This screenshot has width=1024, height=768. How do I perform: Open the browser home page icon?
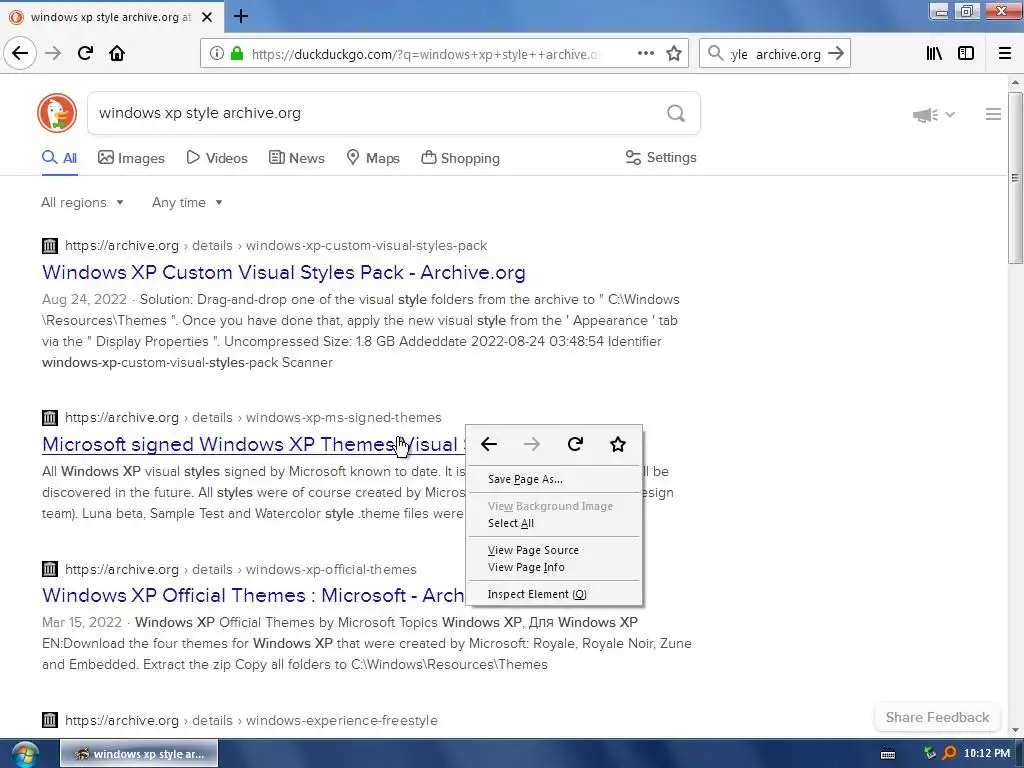pyautogui.click(x=117, y=53)
